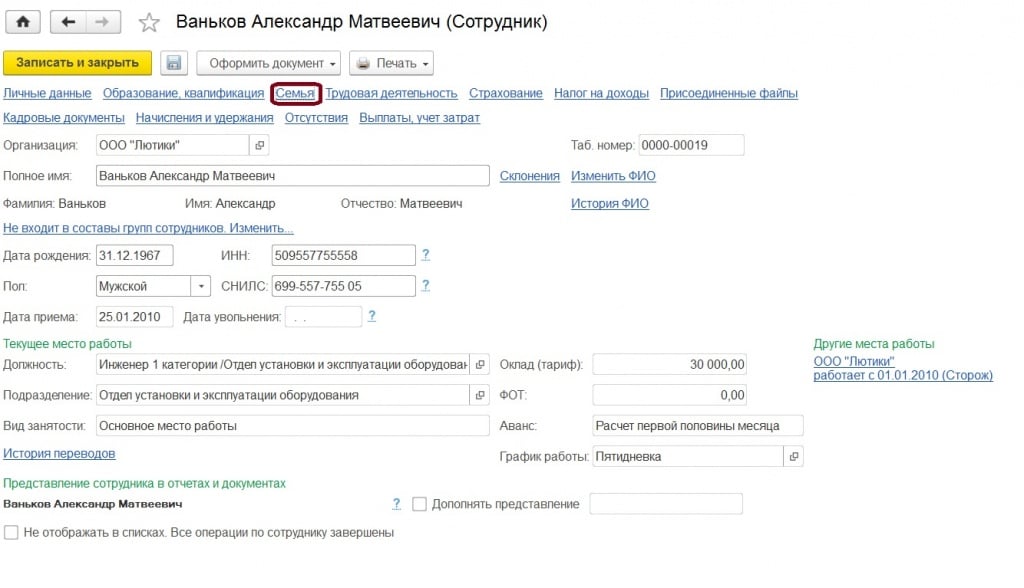Image resolution: width=1024 pixels, height=588 pixels.
Task: Open the Должность field selection icon
Action: (x=480, y=364)
